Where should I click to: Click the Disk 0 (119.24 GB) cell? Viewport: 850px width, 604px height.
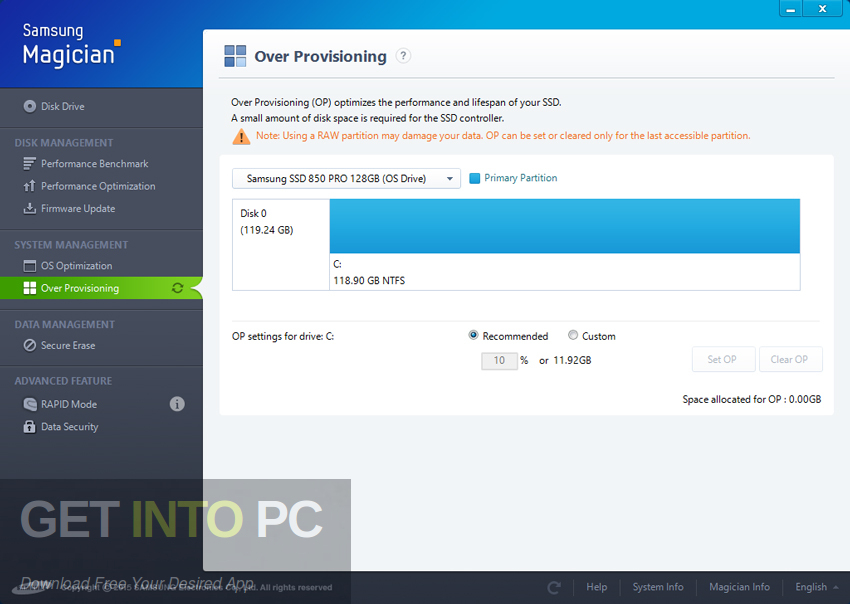click(x=281, y=245)
